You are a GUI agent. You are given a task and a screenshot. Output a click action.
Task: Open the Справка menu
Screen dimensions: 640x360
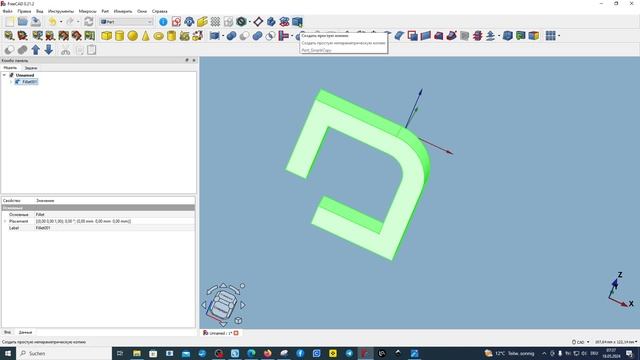point(159,11)
